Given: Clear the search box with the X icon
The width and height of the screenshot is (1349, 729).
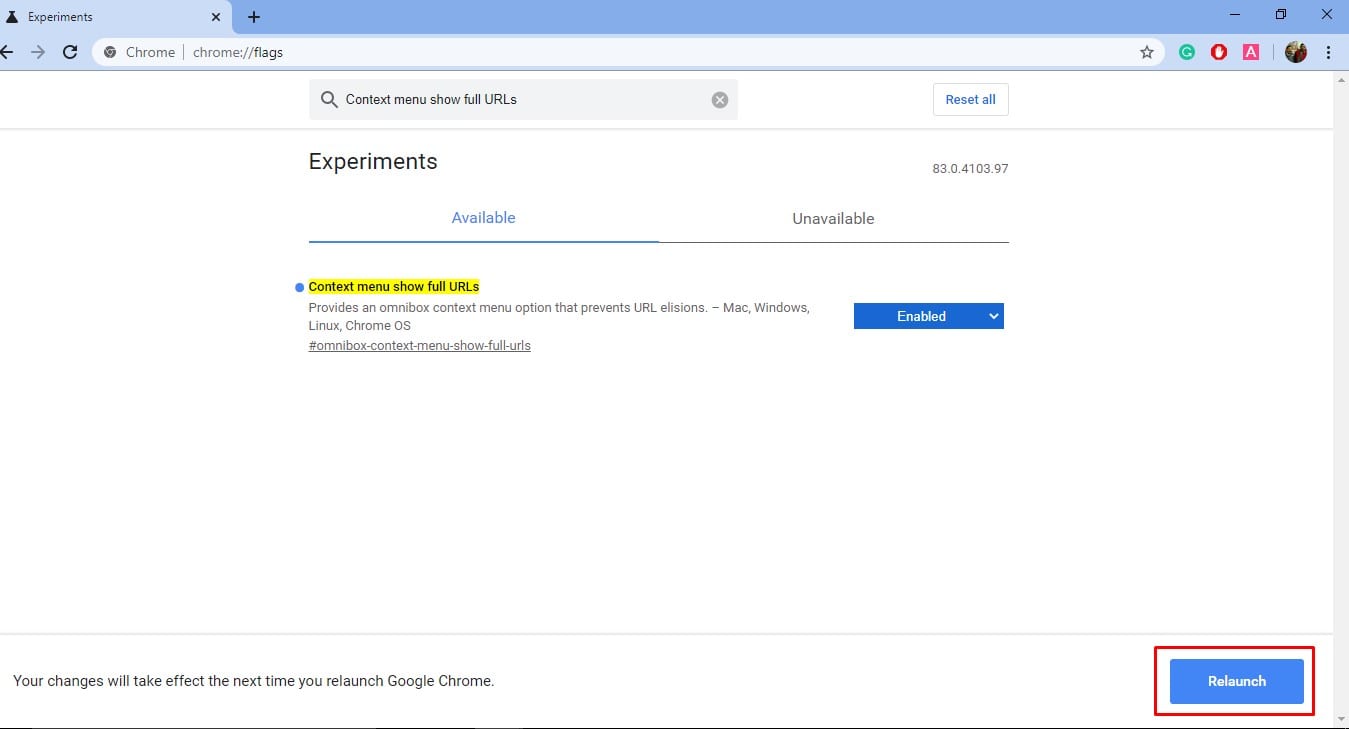Looking at the screenshot, I should point(719,99).
